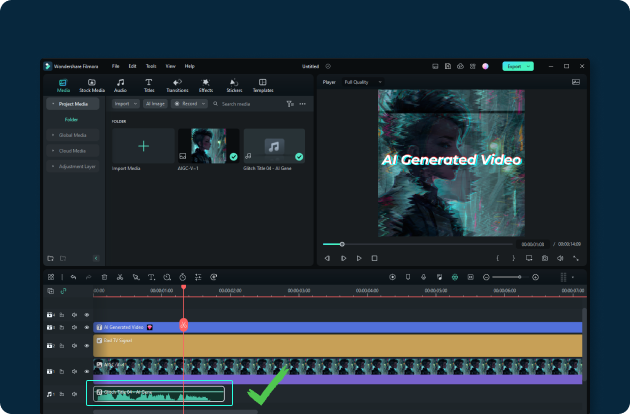Click the undo icon in timeline toolbar
This screenshot has width=630, height=414.
point(73,277)
